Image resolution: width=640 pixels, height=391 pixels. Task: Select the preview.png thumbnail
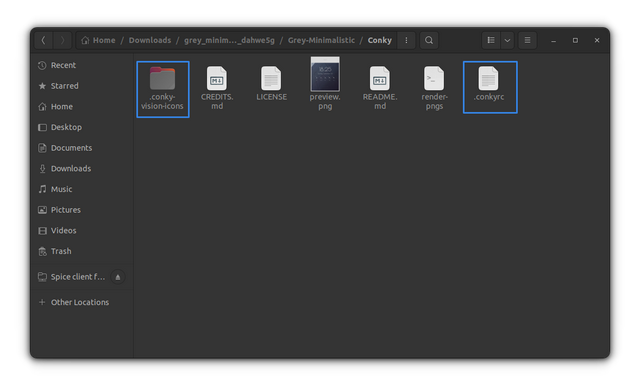tap(325, 74)
